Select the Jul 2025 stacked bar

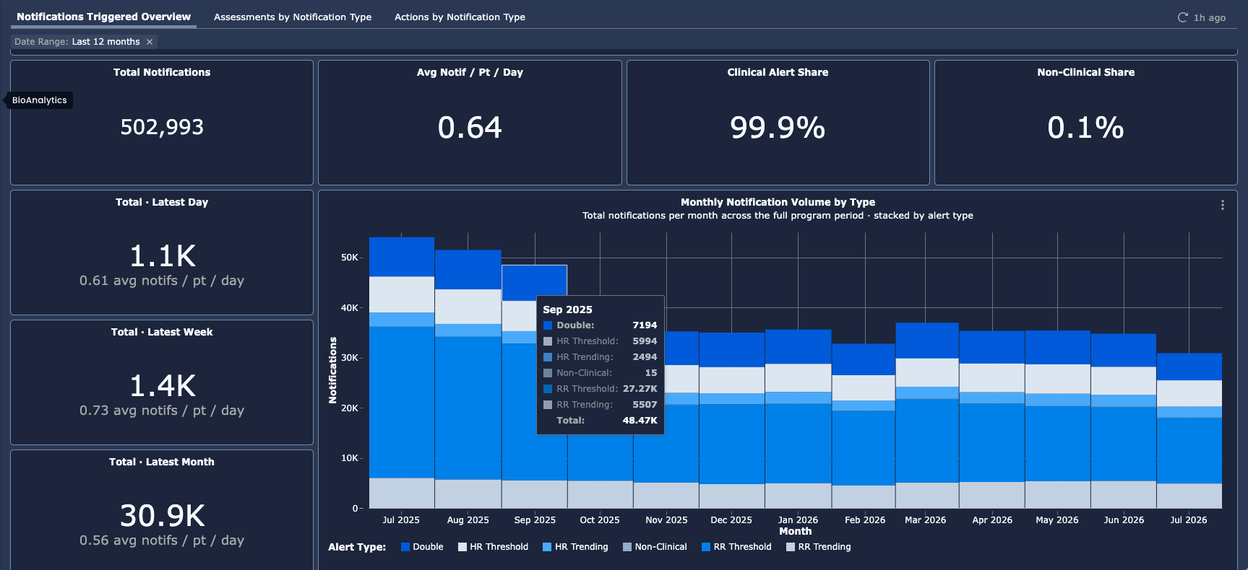(x=402, y=373)
